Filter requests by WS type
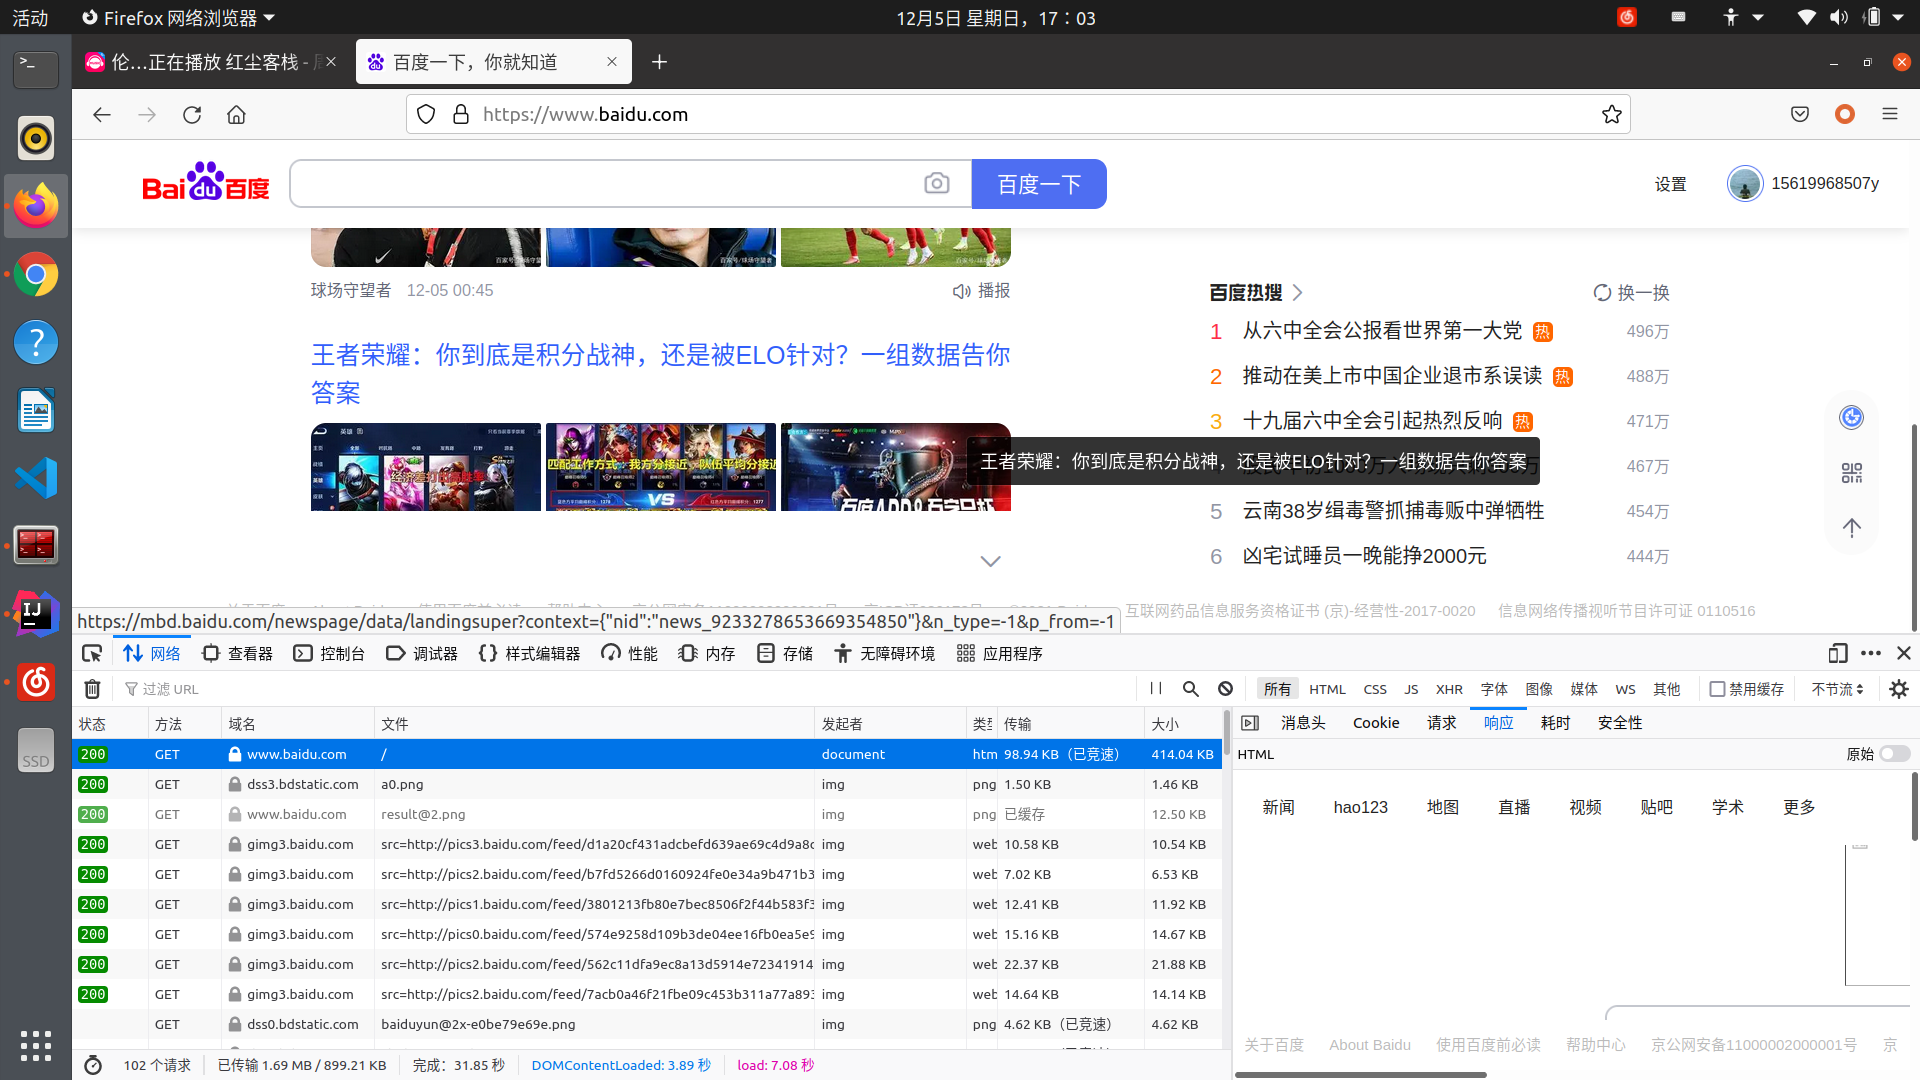The height and width of the screenshot is (1080, 1920). 1625,689
